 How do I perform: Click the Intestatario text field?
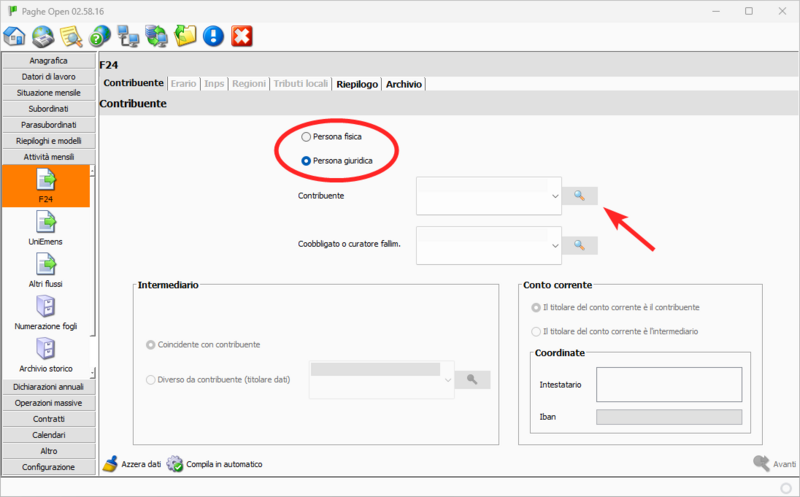point(667,383)
